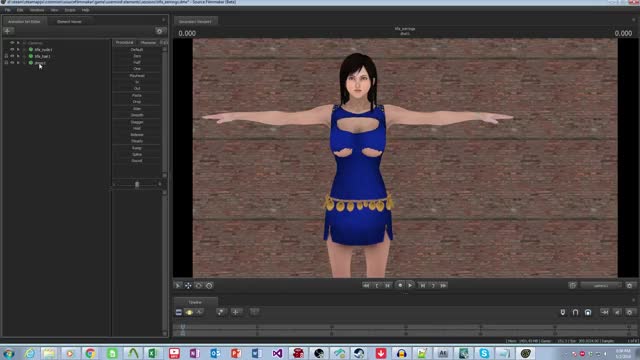Toggle the lock icon on dress1 row
This screenshot has height=360, width=640.
6,63
